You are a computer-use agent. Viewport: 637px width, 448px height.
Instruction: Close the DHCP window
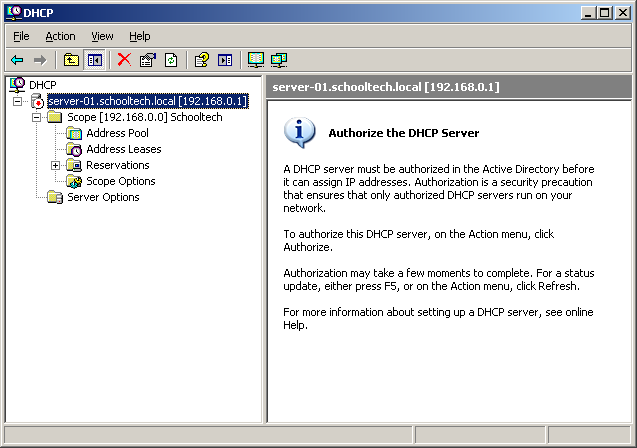[622, 13]
